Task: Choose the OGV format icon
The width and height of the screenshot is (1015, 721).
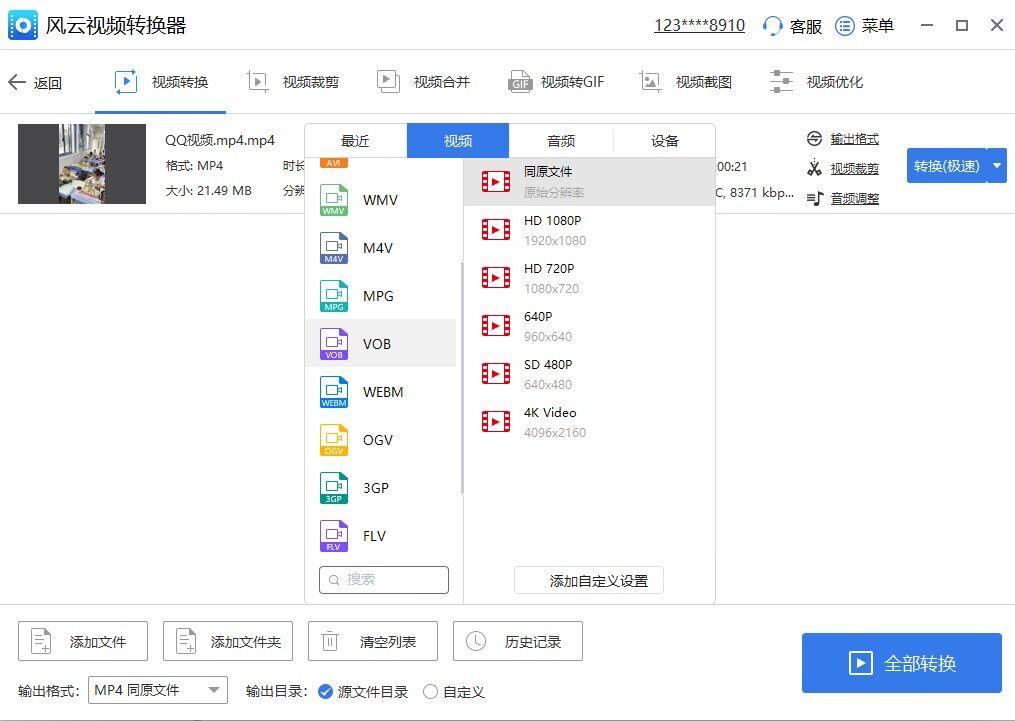Action: [x=334, y=439]
